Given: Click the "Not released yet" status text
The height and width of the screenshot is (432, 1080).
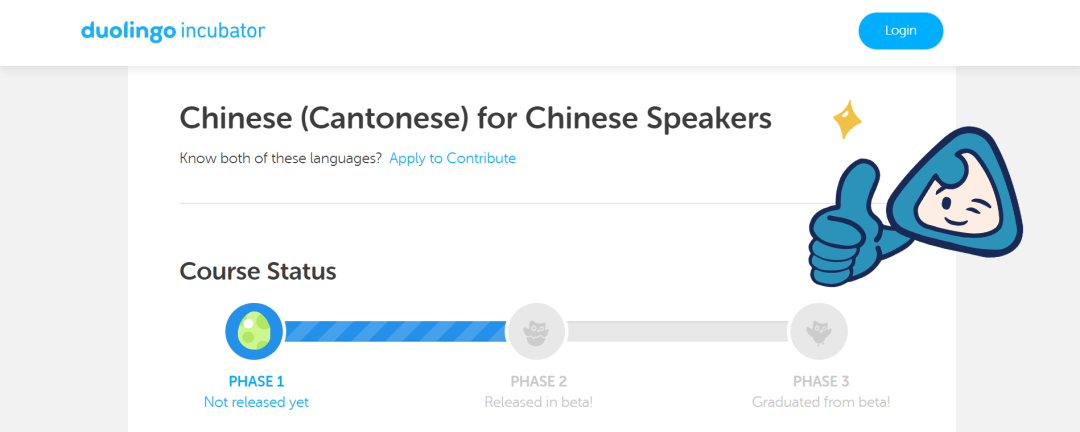Looking at the screenshot, I should pyautogui.click(x=256, y=402).
